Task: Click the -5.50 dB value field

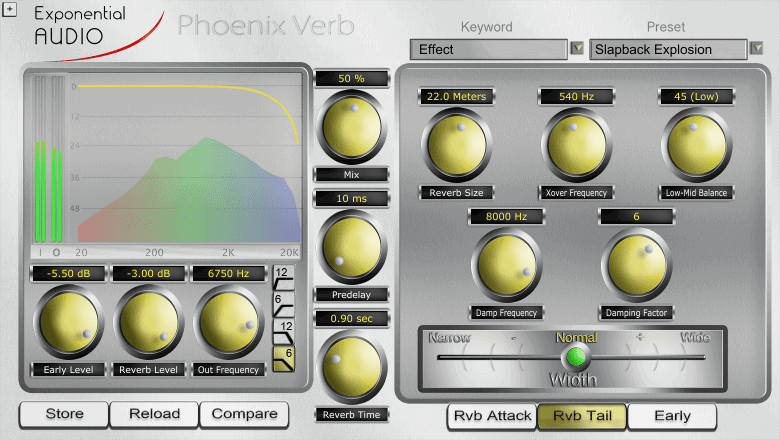Action: click(x=68, y=273)
